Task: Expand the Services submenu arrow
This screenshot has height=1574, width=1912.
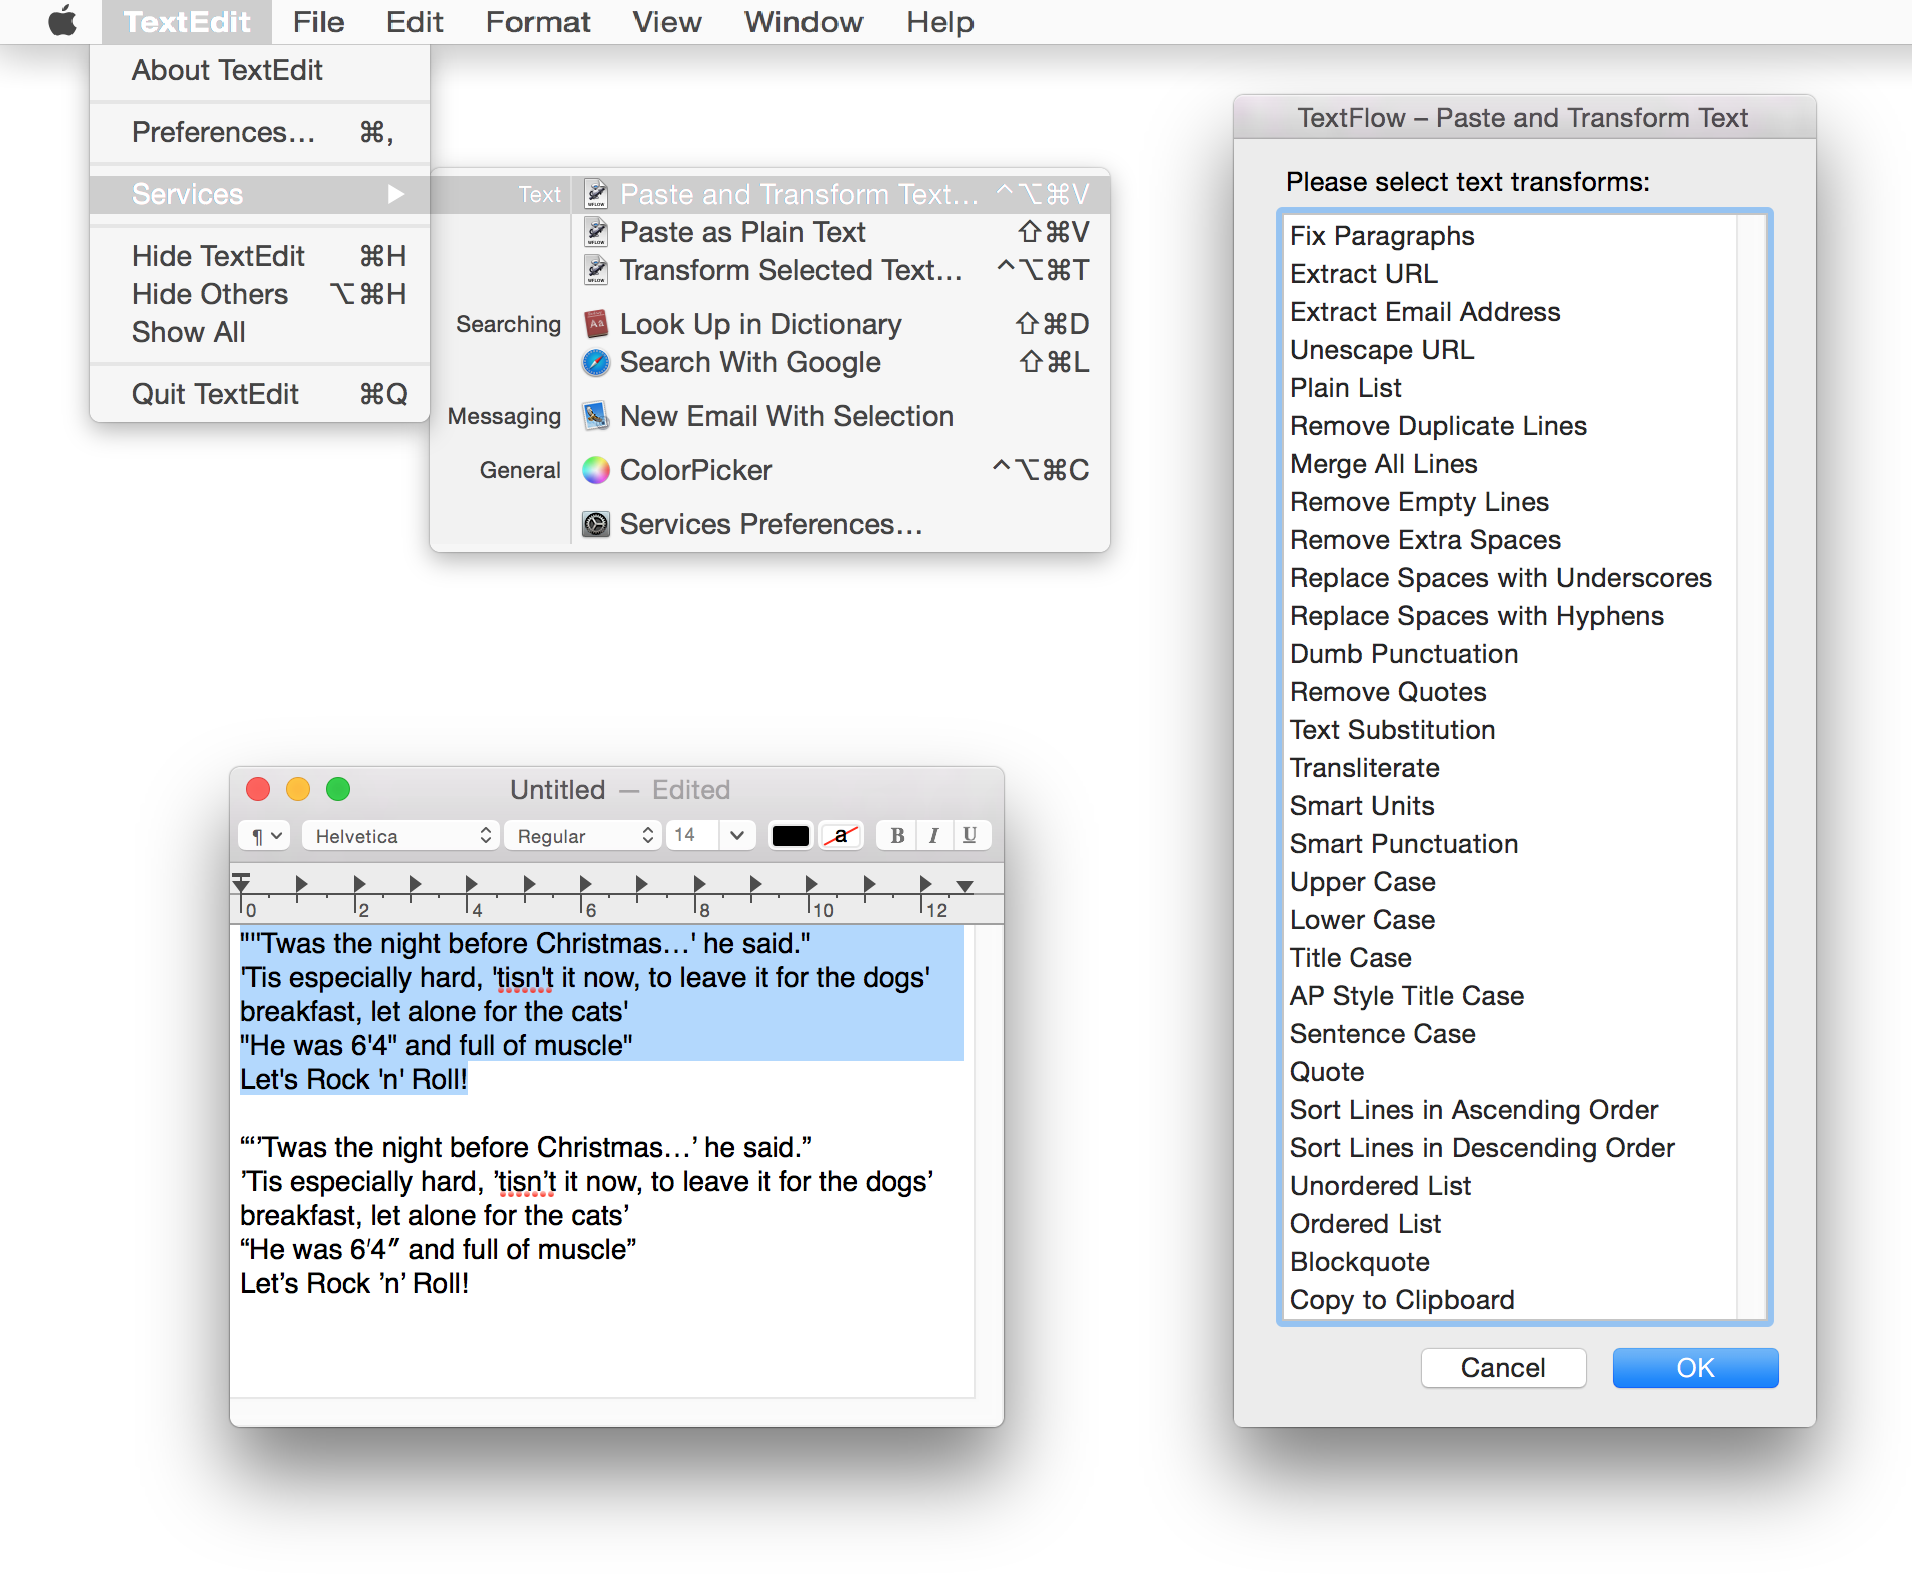Action: (x=396, y=194)
